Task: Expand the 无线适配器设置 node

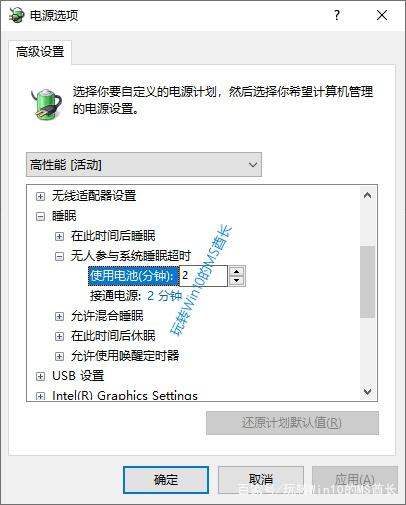Action: 40,196
